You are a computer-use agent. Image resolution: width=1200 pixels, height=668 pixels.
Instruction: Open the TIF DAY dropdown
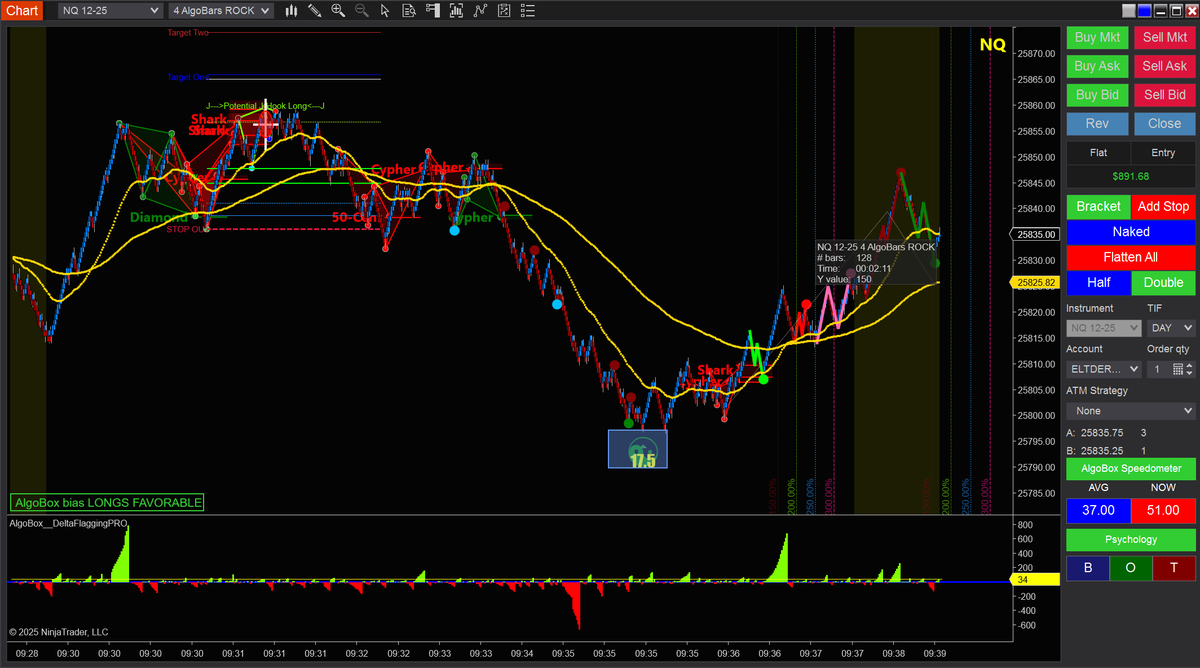pyautogui.click(x=1170, y=328)
